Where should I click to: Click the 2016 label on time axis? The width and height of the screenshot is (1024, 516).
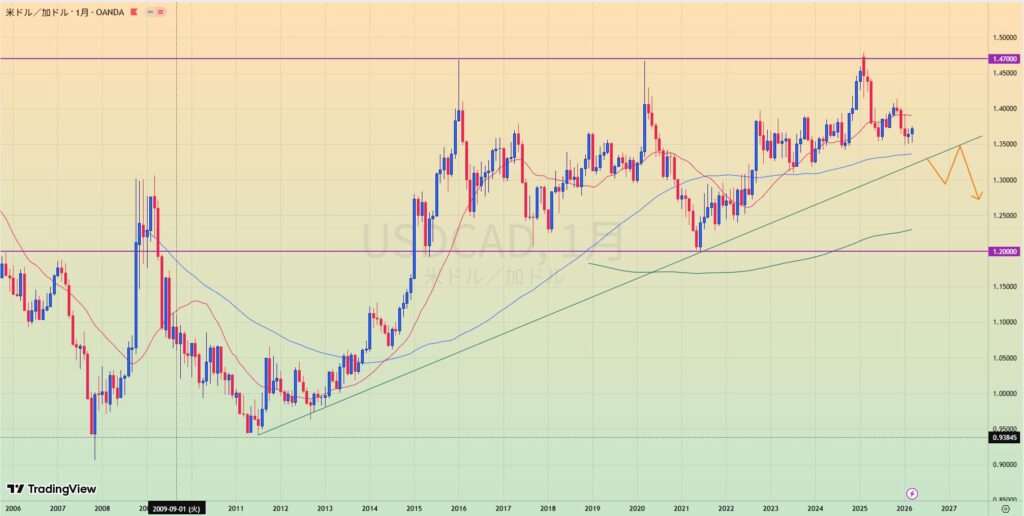(458, 508)
